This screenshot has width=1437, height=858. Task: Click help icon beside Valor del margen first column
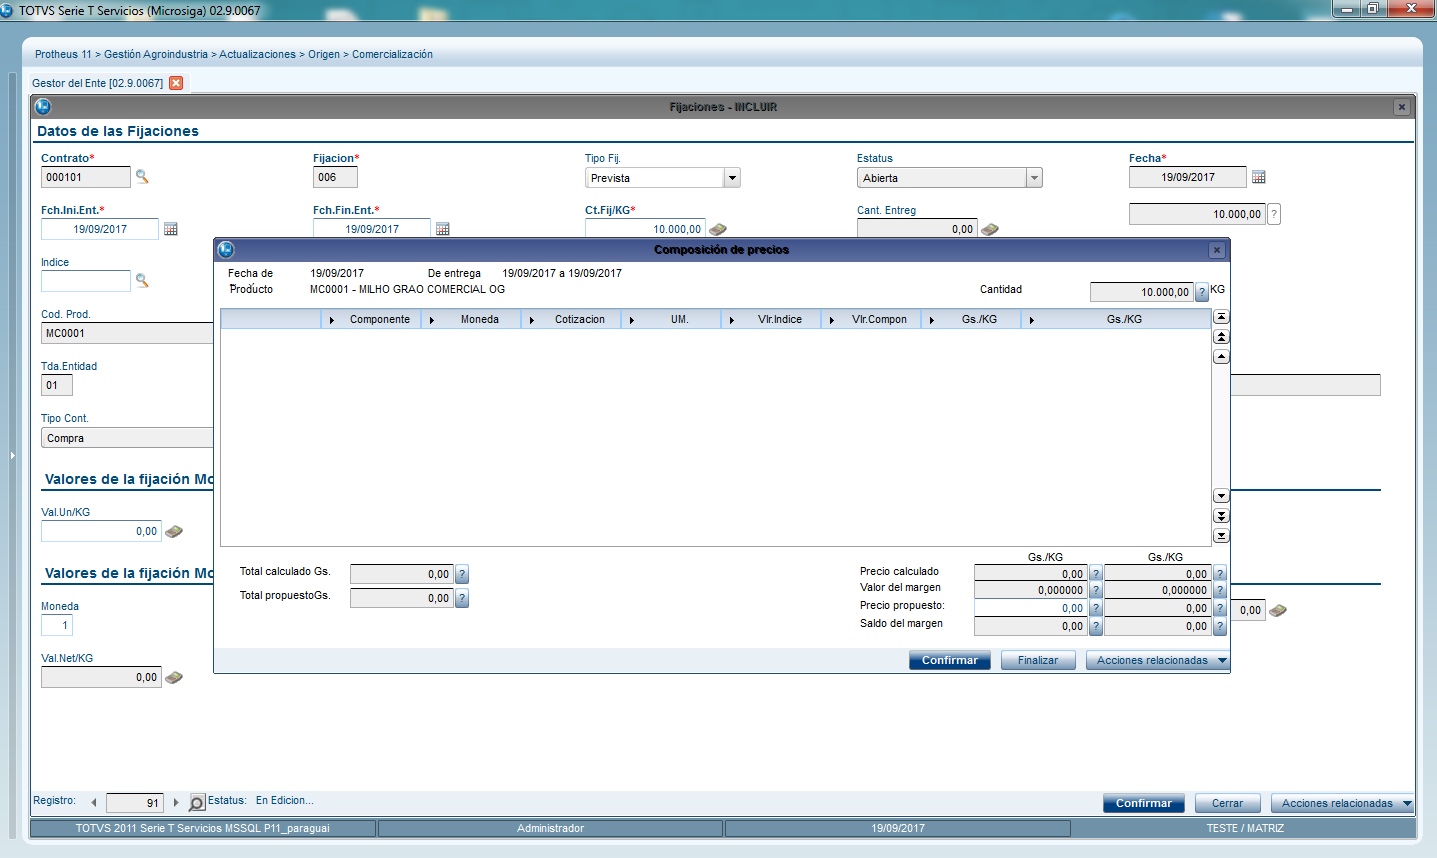pos(1096,591)
